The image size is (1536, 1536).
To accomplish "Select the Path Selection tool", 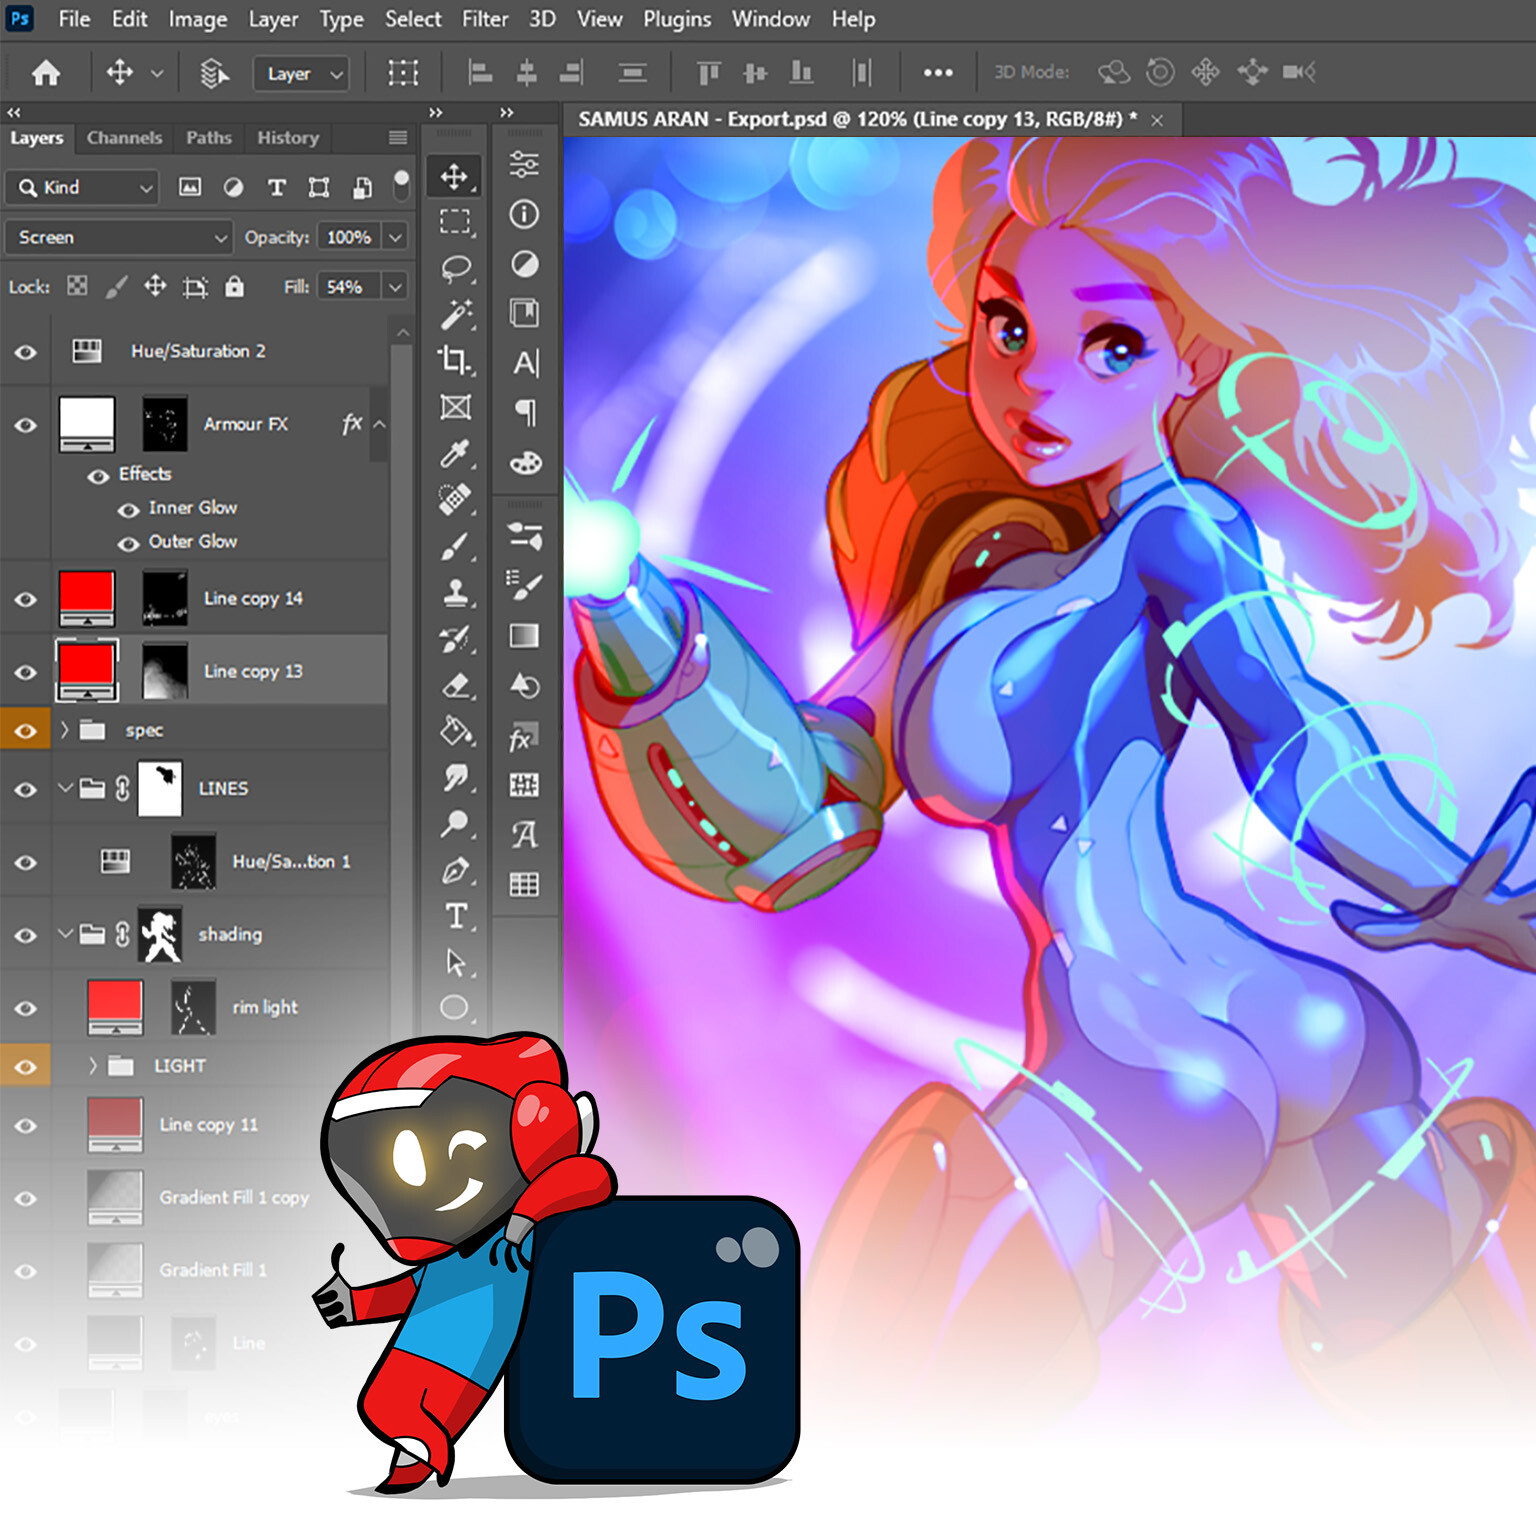I will click(455, 962).
